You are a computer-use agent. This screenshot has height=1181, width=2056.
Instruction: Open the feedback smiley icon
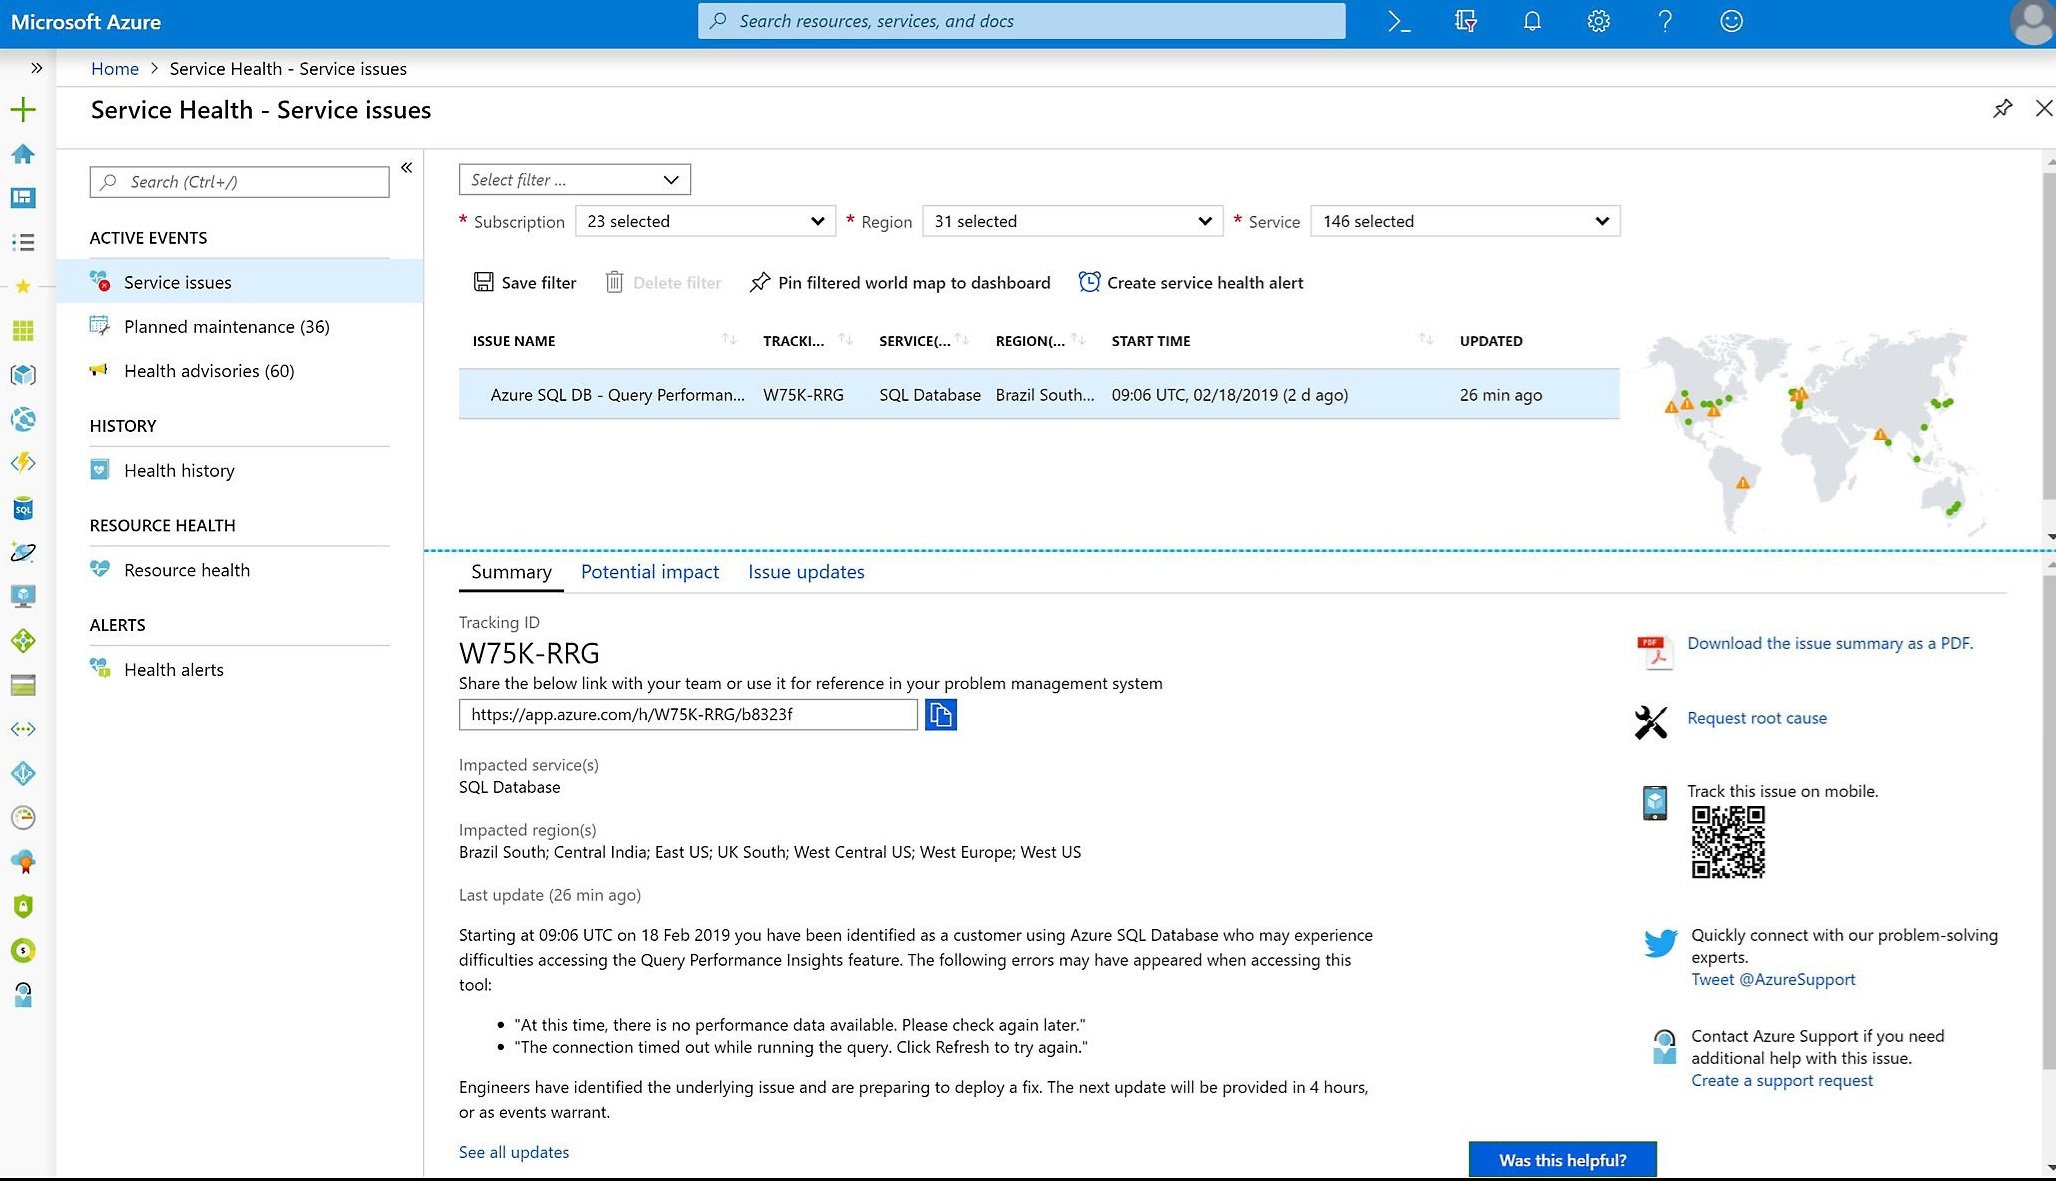coord(1731,21)
